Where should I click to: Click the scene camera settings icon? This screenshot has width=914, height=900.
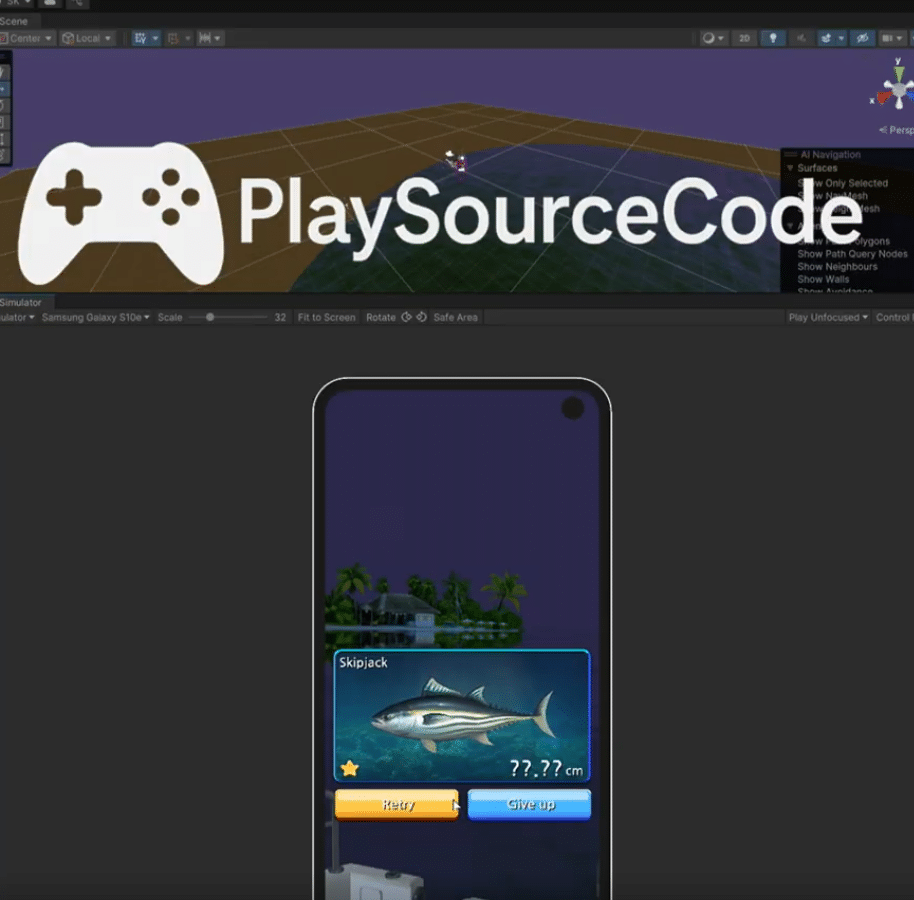click(x=888, y=38)
